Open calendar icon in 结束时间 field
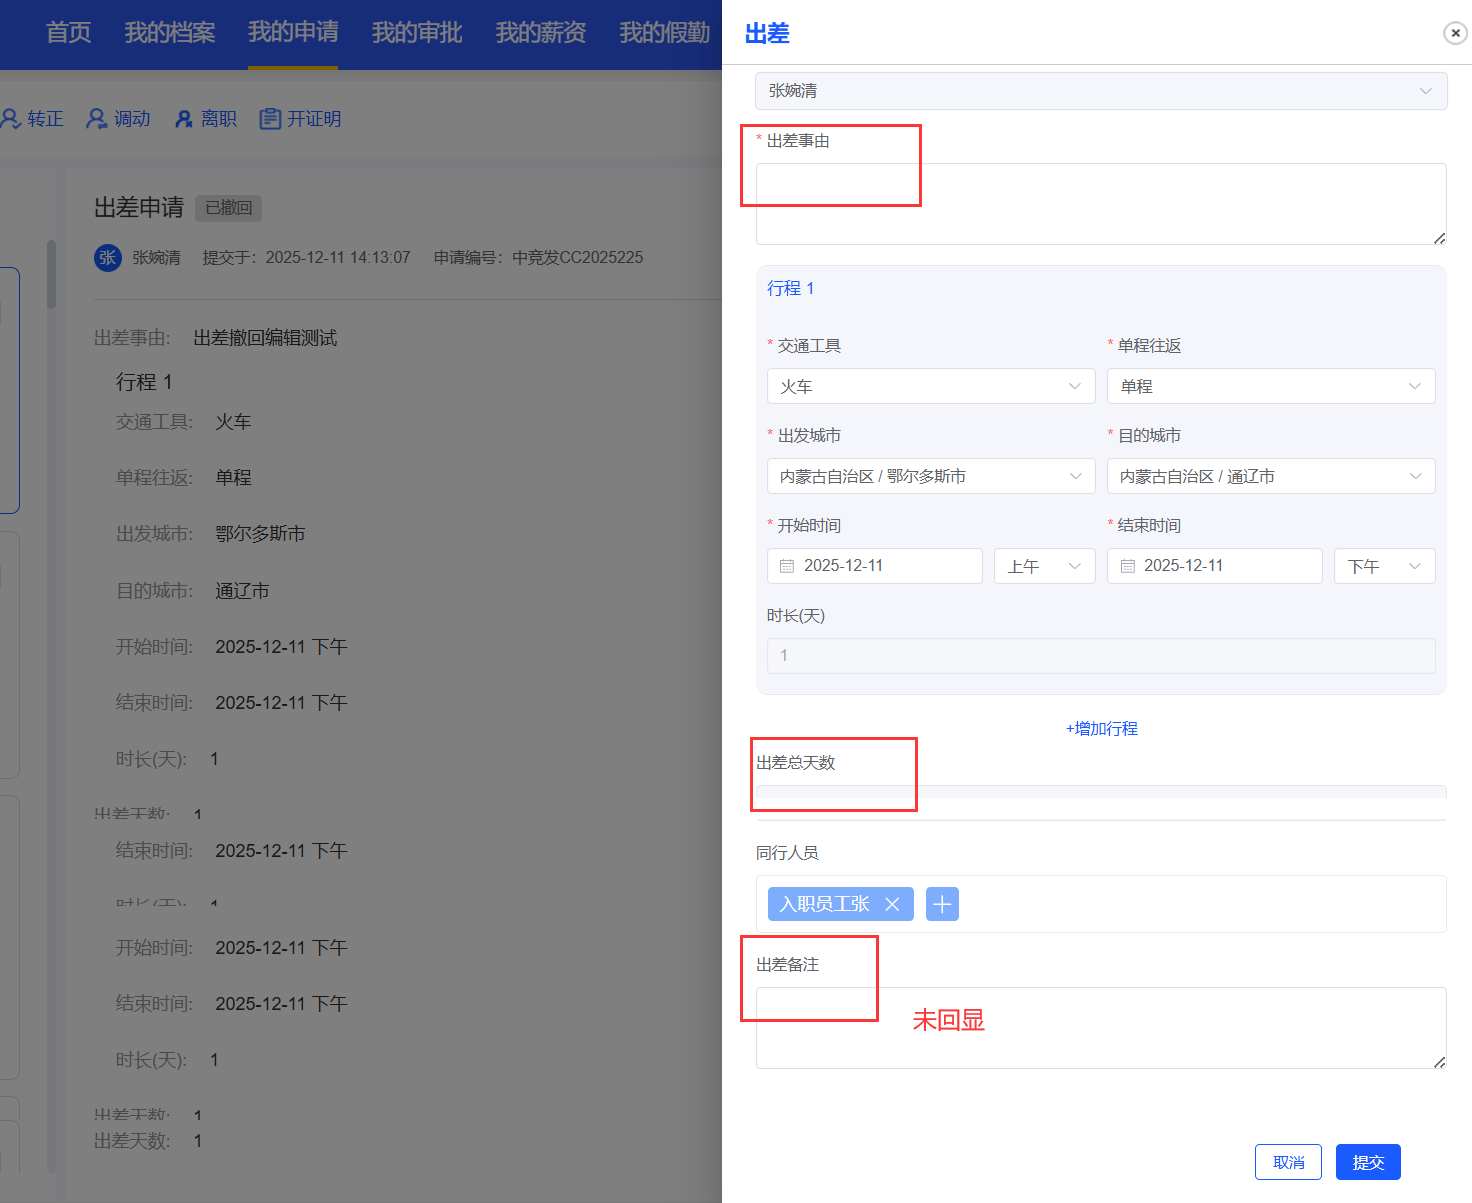This screenshot has width=1472, height=1203. pyautogui.click(x=1128, y=566)
